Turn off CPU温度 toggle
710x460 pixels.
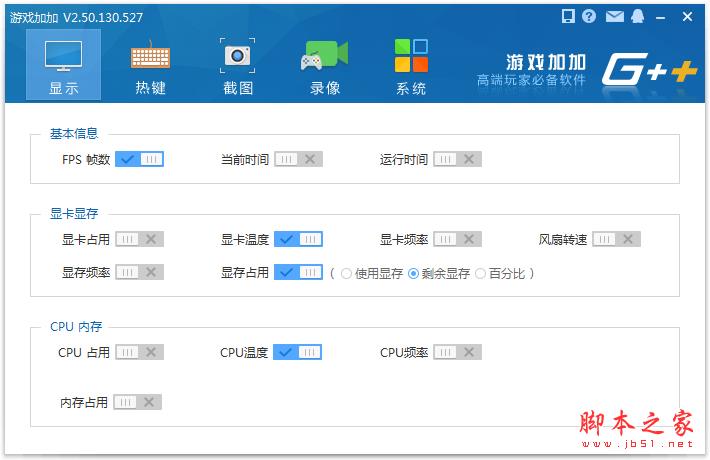[297, 352]
